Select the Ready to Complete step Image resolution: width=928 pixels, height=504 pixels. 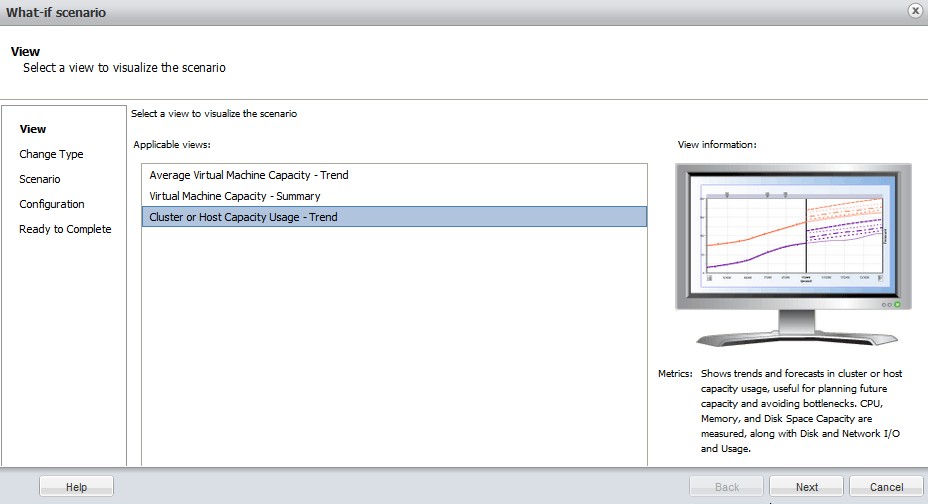pyautogui.click(x=65, y=229)
